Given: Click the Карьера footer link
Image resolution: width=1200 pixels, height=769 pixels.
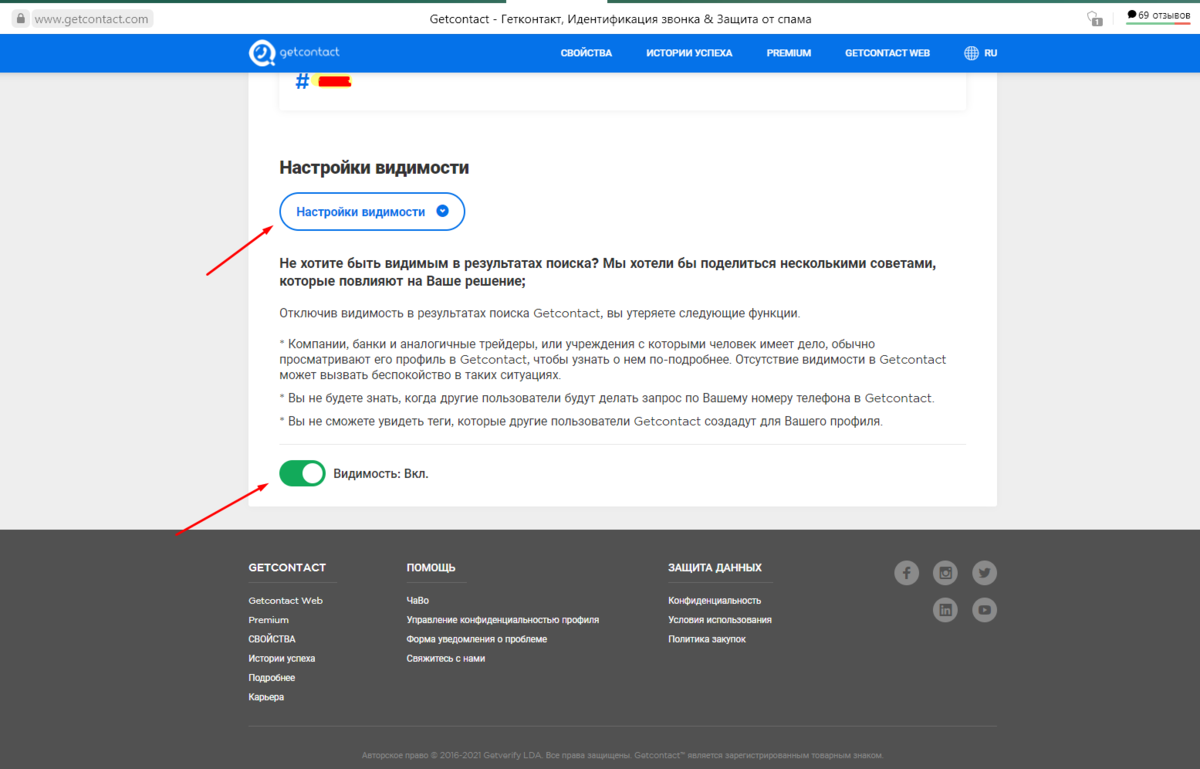Looking at the screenshot, I should click(266, 697).
